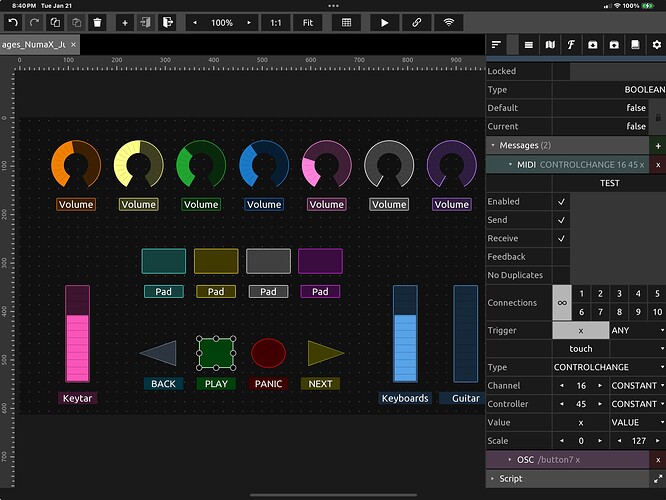Image resolution: width=666 pixels, height=500 pixels.
Task: Increase zoom with right arrow
Action: coord(249,23)
